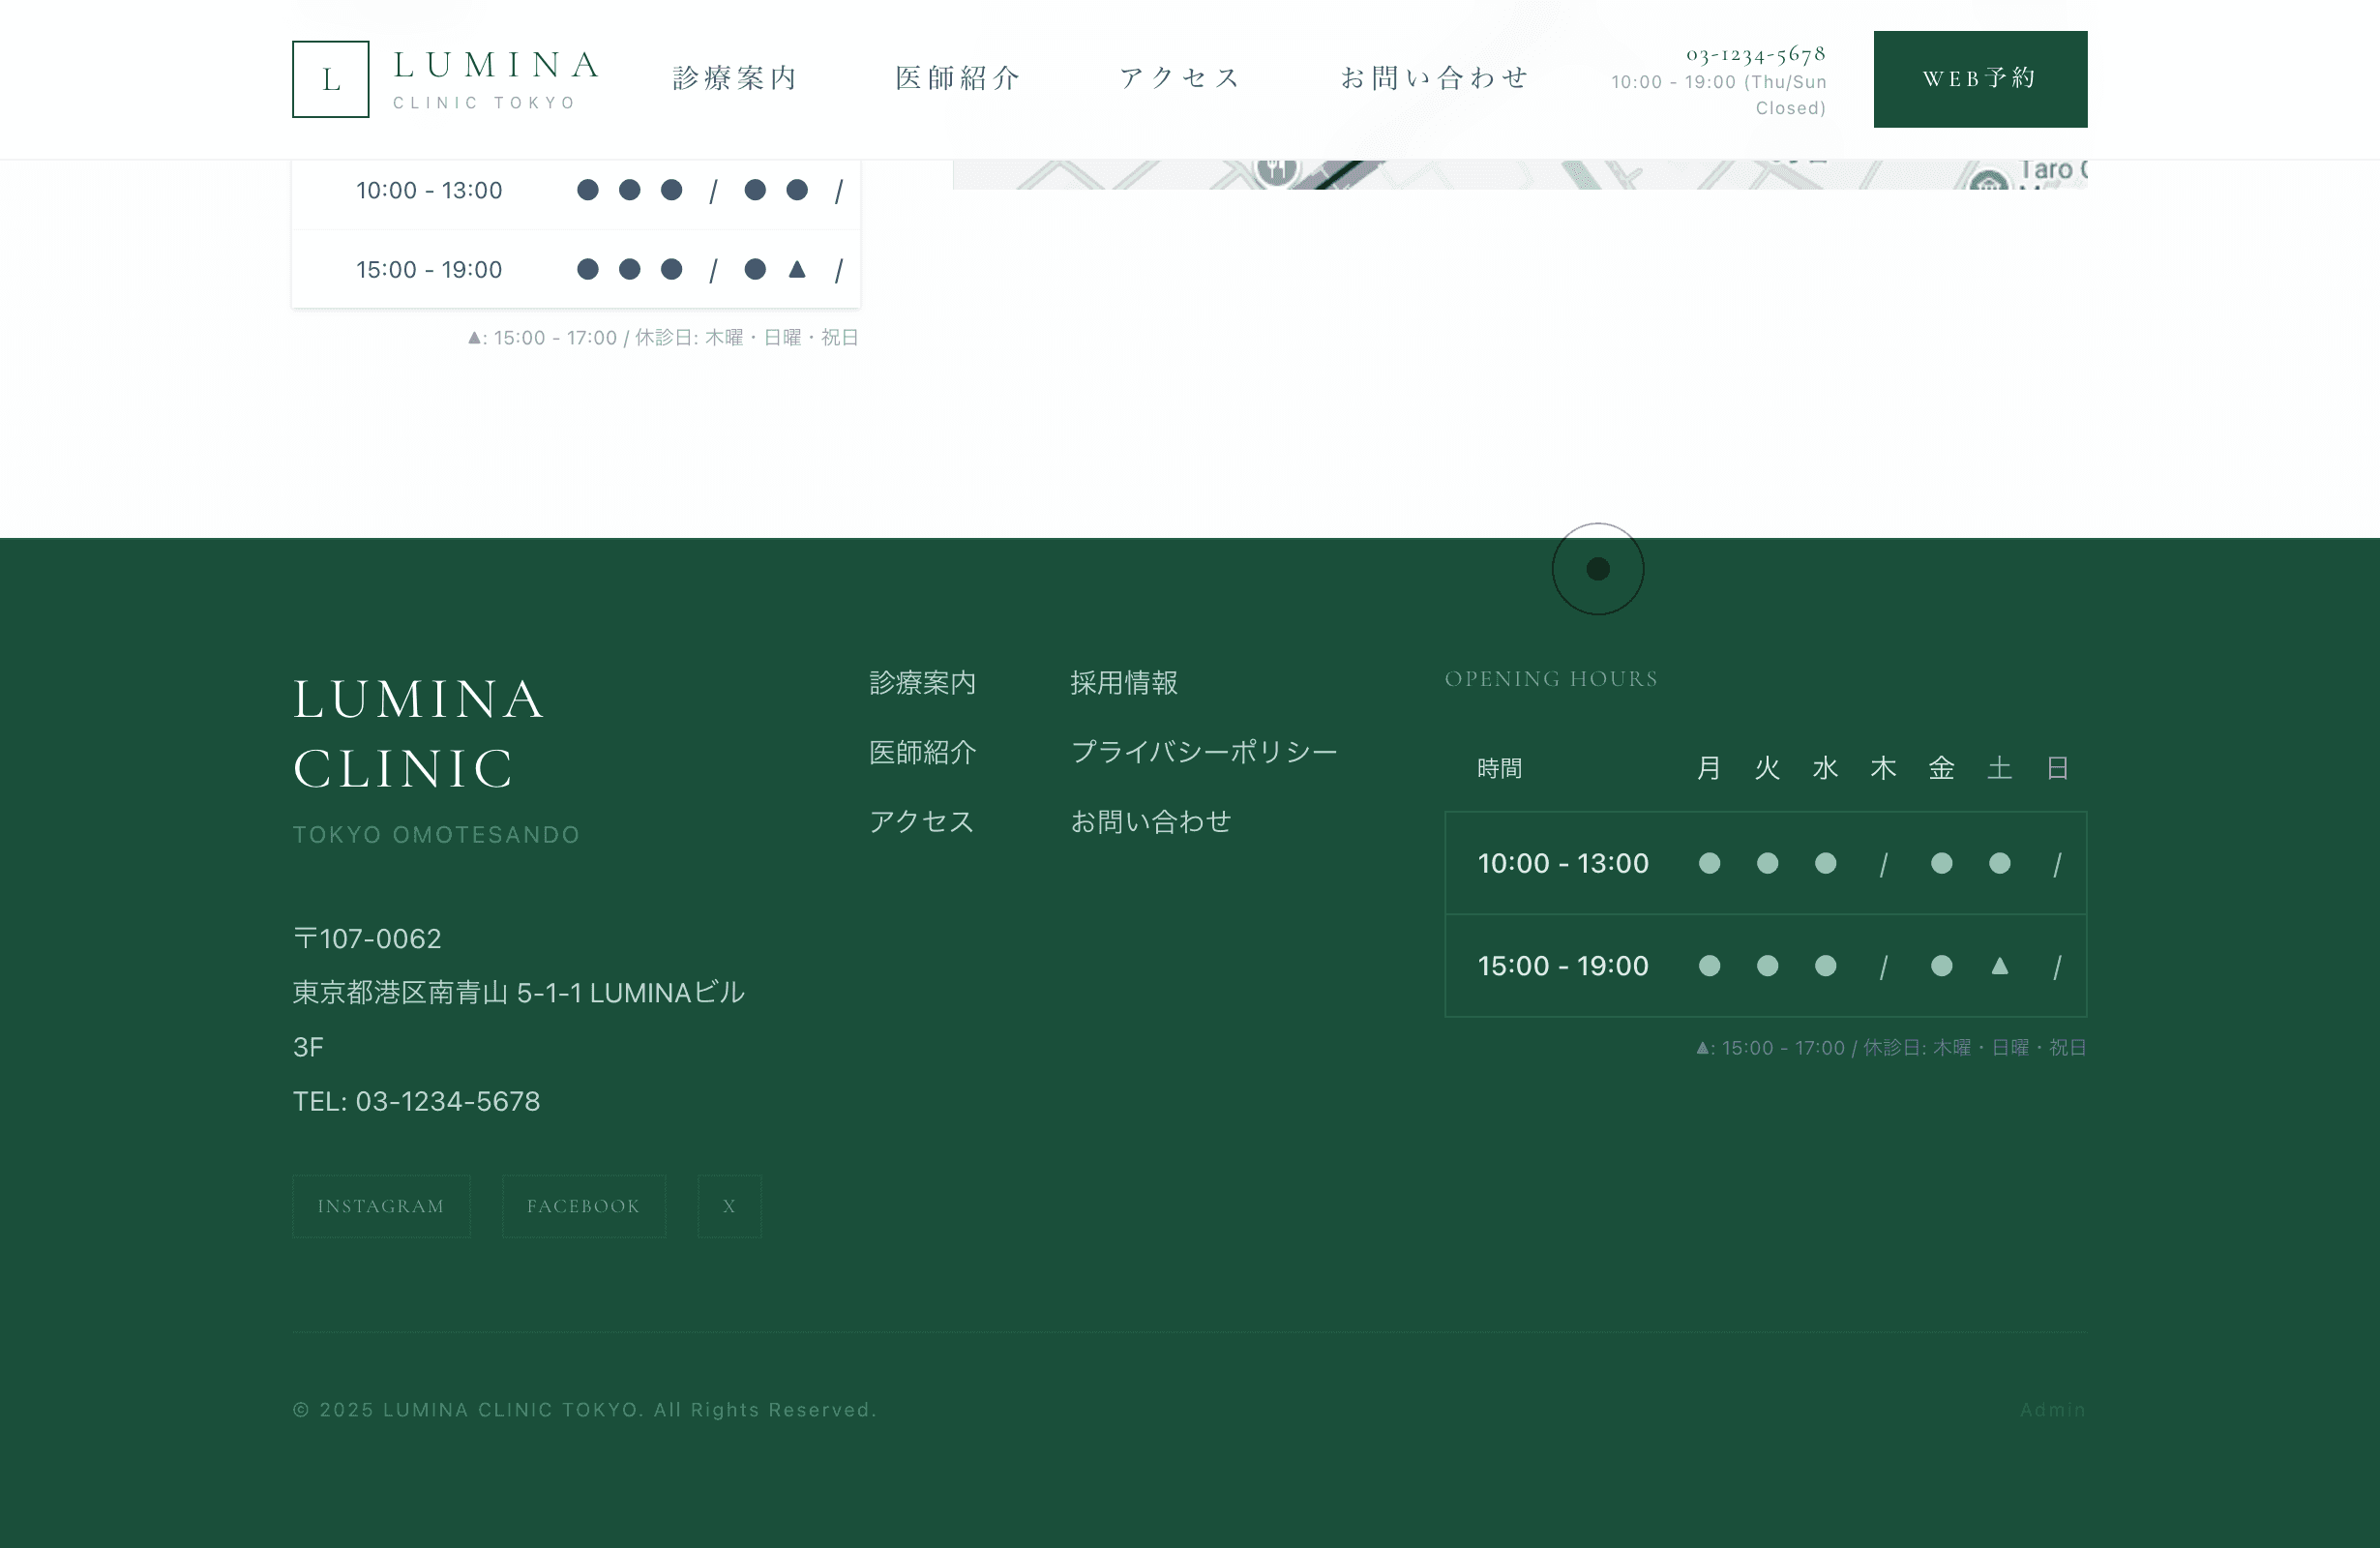
Task: Open the 採用情報 footer link
Action: 1124,683
